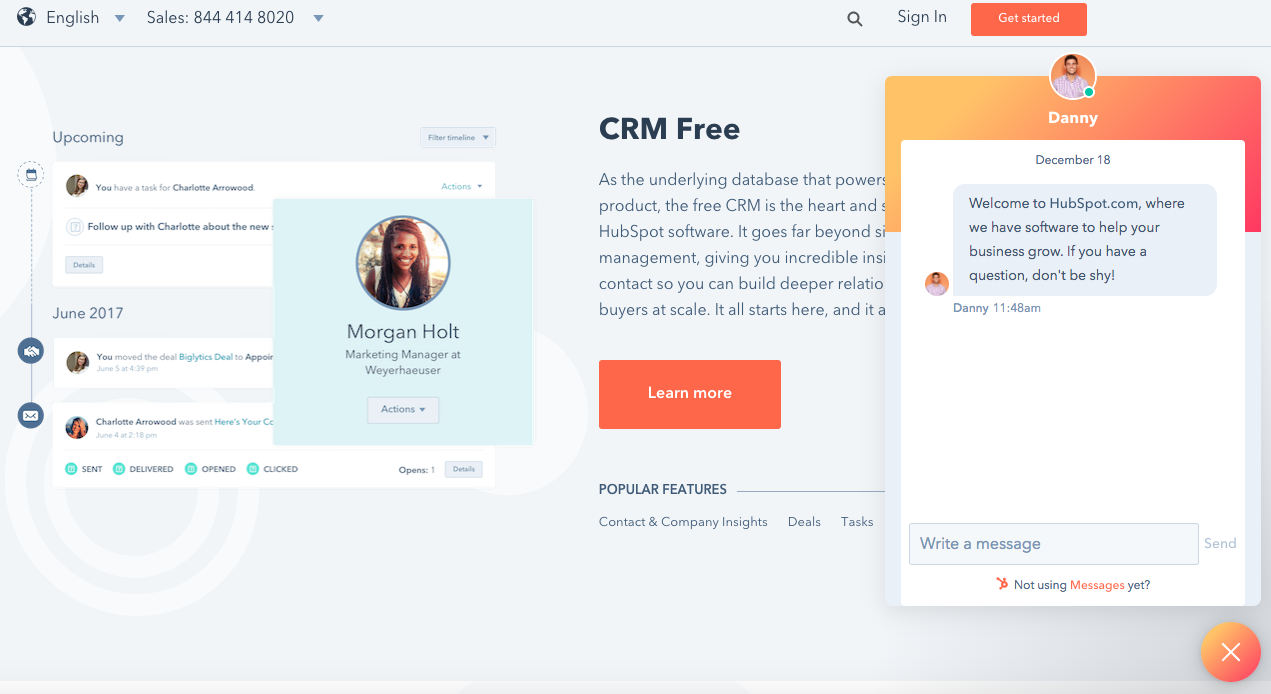Image resolution: width=1271 pixels, height=694 pixels.
Task: Click the Learn more button
Action: tap(690, 394)
